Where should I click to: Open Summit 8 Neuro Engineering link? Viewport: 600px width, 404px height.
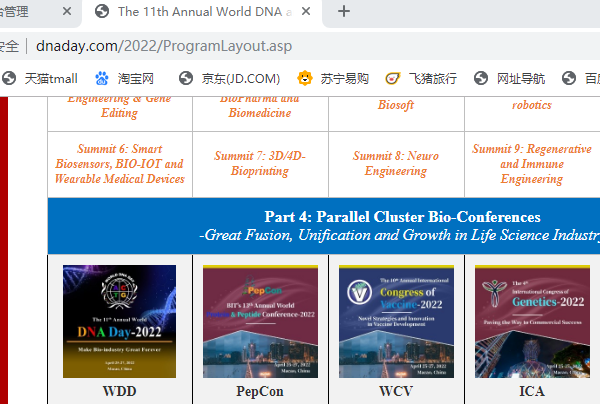click(395, 164)
